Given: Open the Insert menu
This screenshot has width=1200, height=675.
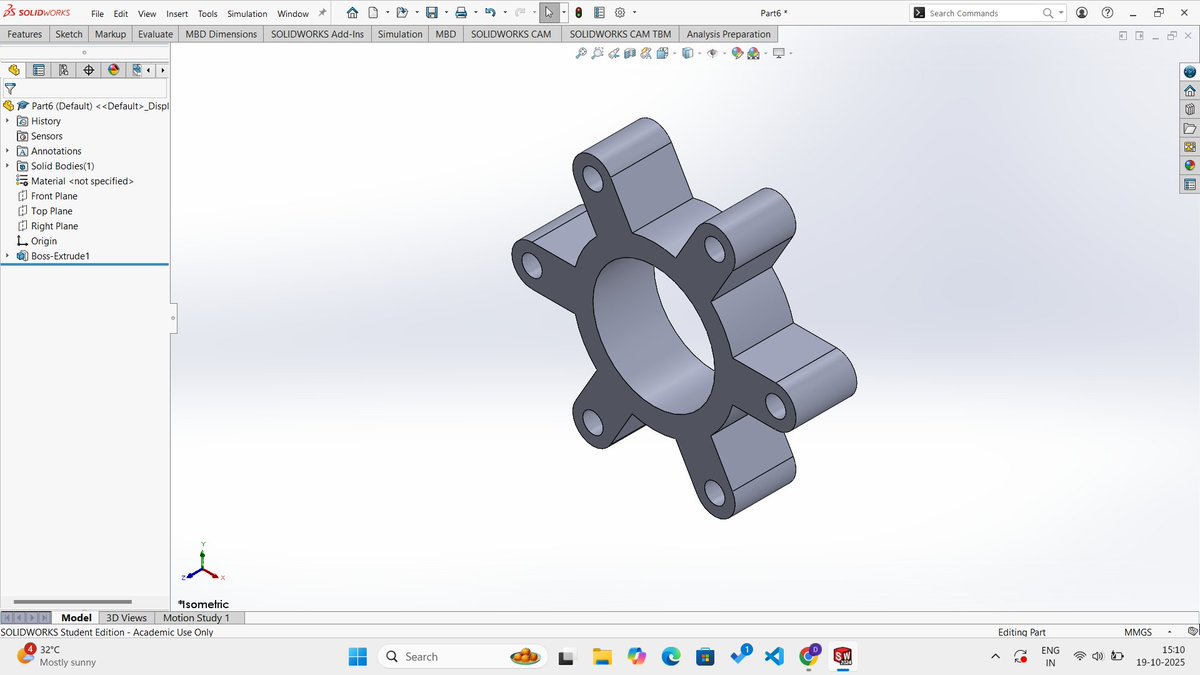Looking at the screenshot, I should (x=177, y=14).
